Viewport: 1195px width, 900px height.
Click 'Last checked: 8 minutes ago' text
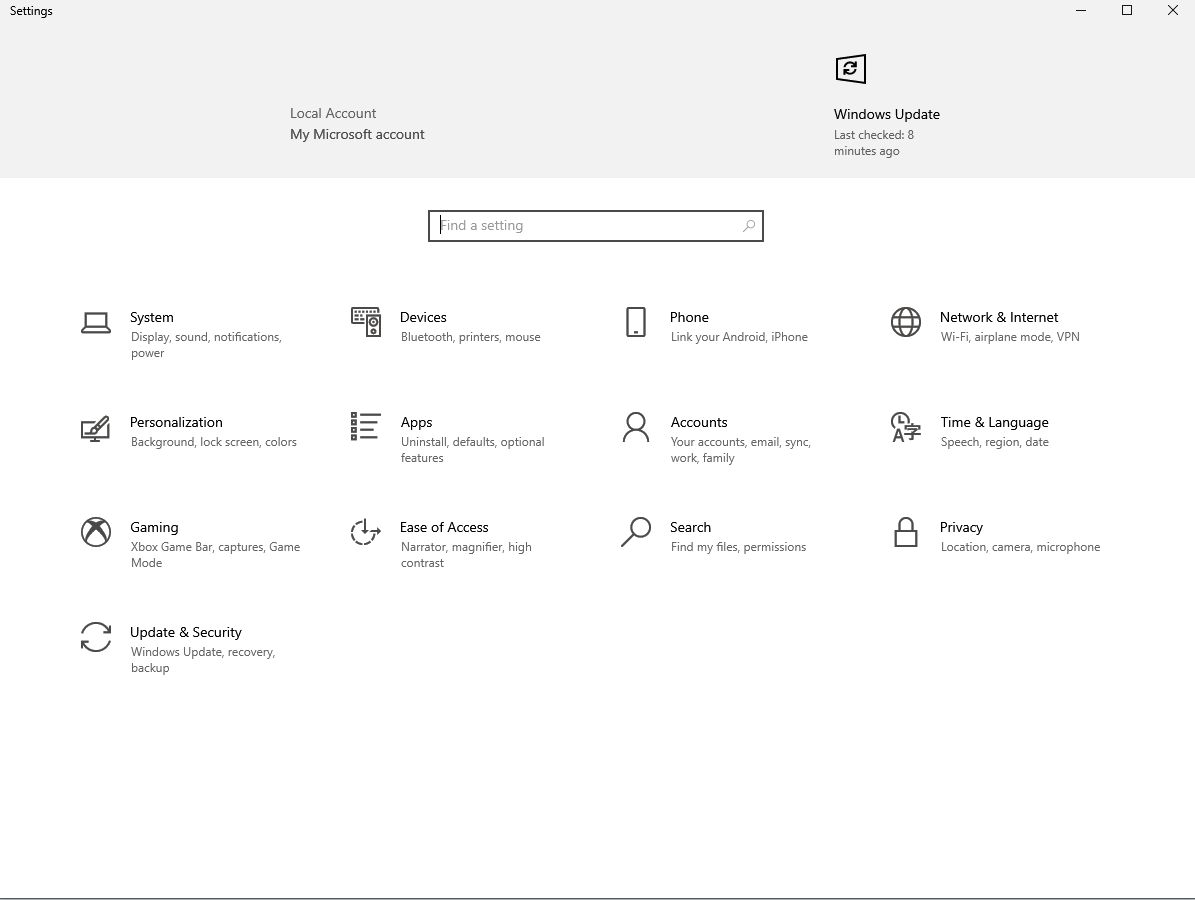873,143
